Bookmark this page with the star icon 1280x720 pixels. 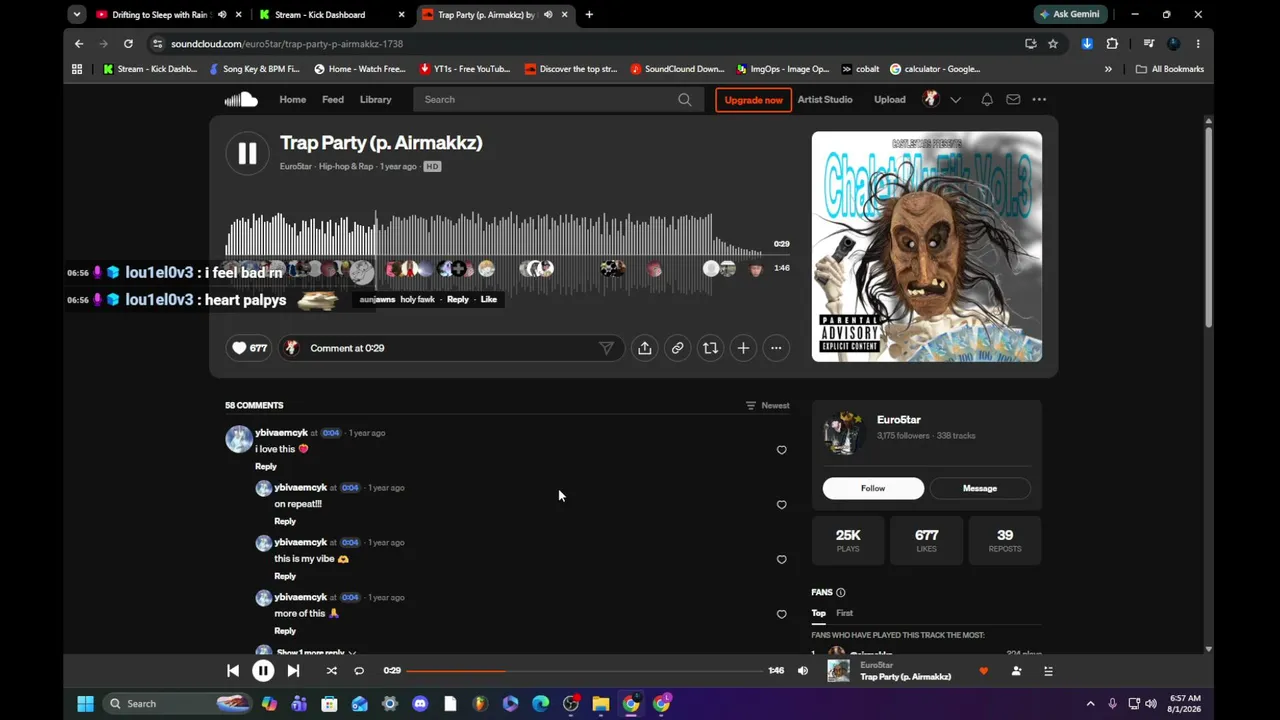pyautogui.click(x=1053, y=44)
